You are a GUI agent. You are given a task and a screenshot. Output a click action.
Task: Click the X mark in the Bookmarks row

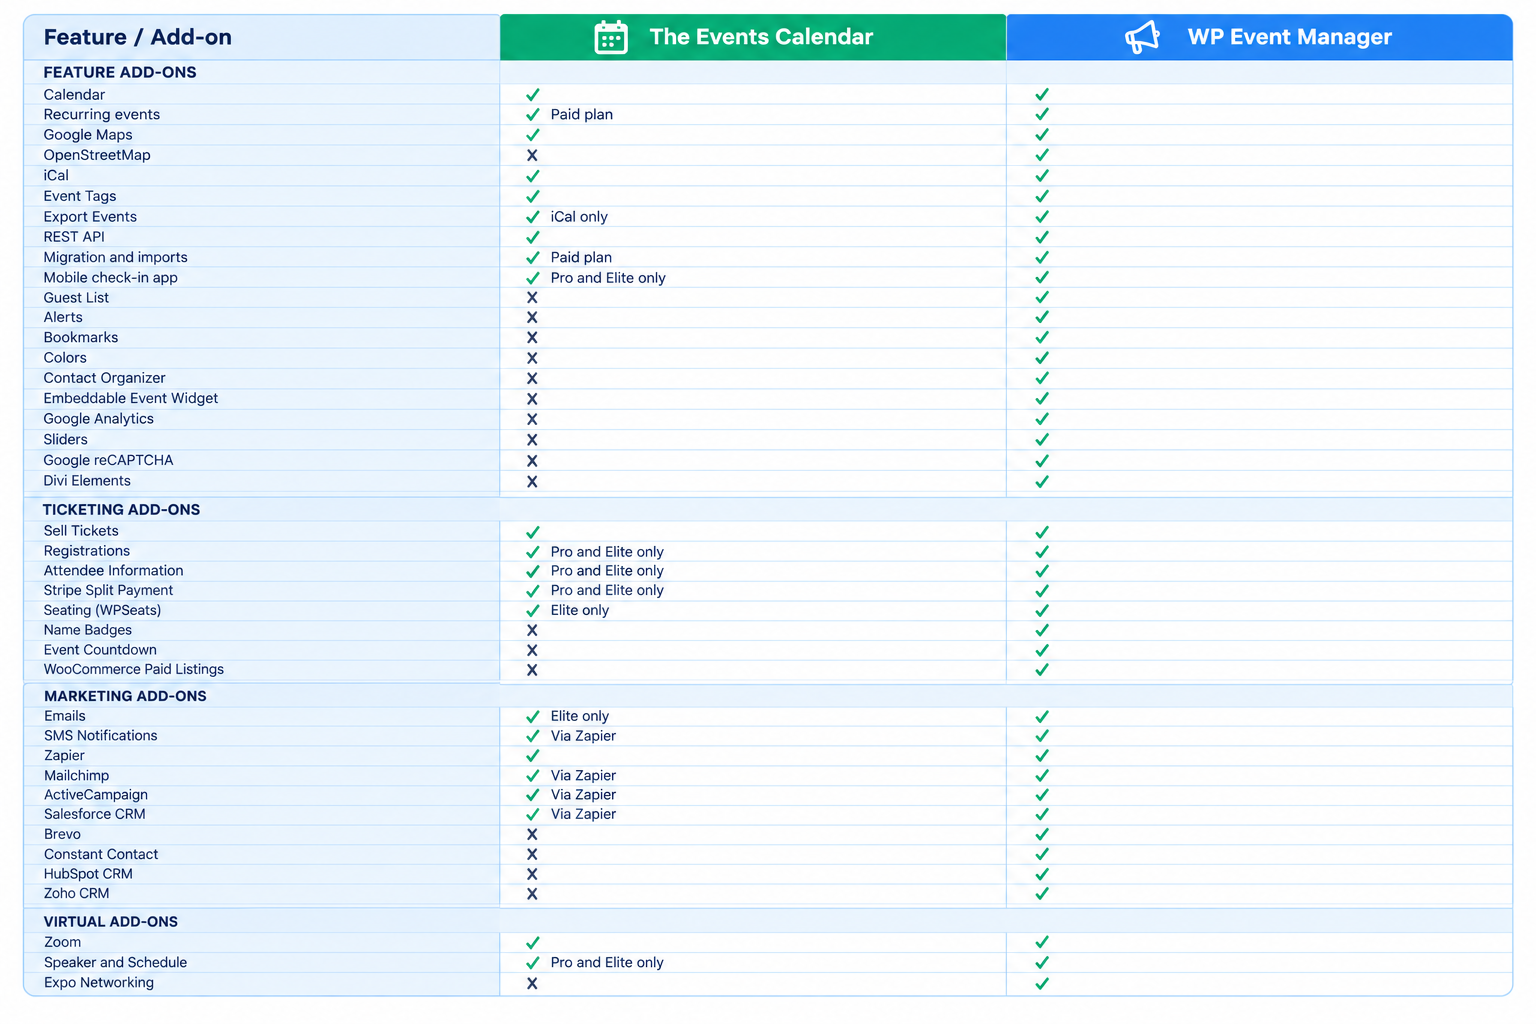pyautogui.click(x=532, y=338)
